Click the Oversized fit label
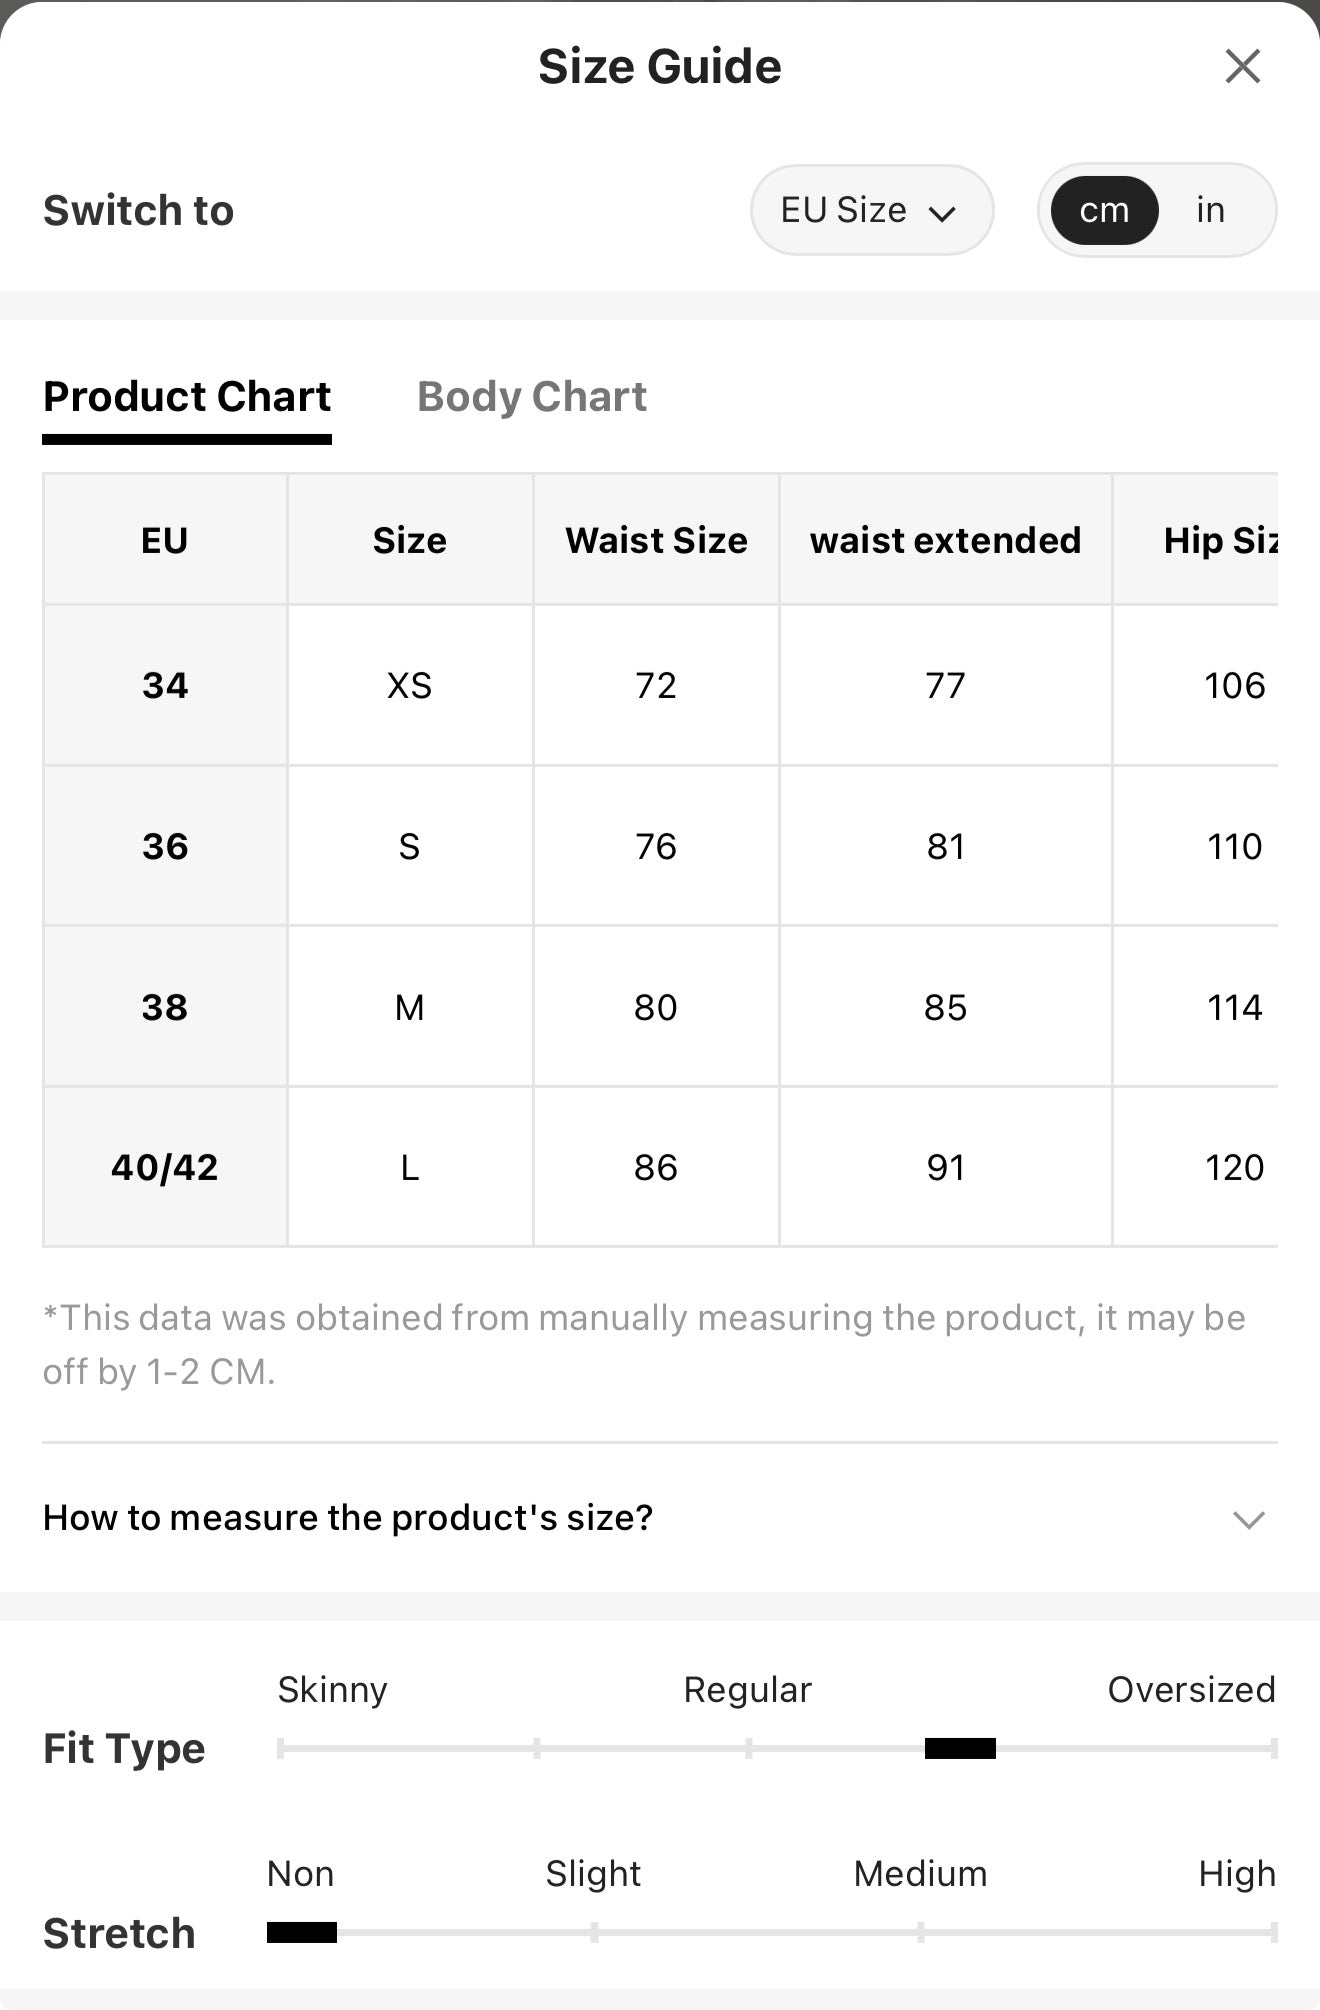1320x2010 pixels. click(1191, 1689)
